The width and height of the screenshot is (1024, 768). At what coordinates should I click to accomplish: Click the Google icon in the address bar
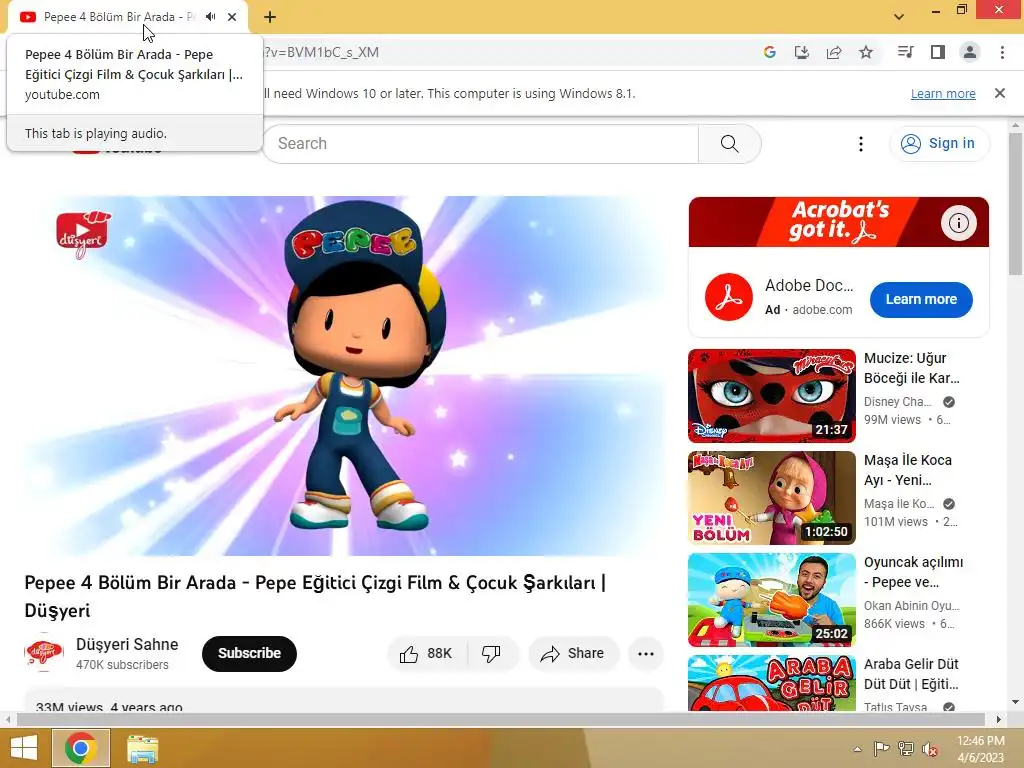point(770,52)
